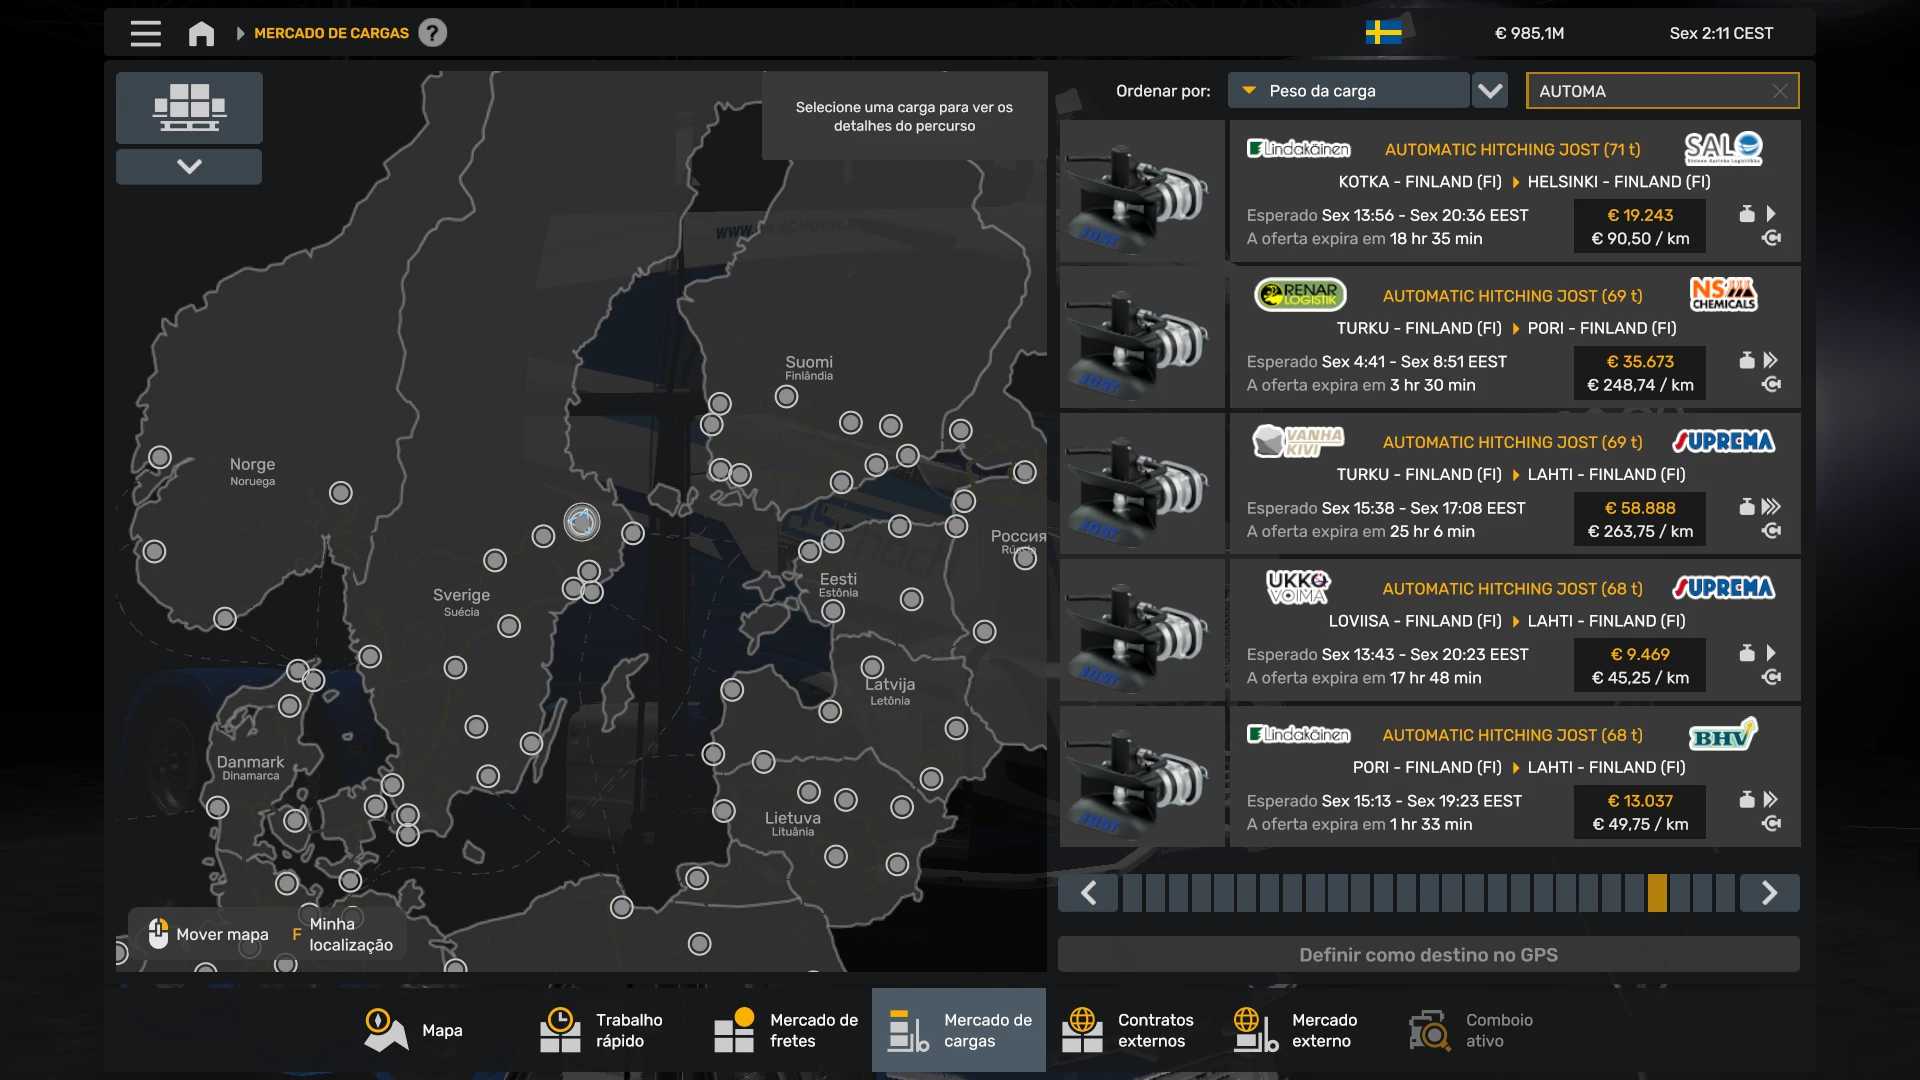Screen dimensions: 1920x1080
Task: Open the 'Peso da carga' sort dropdown
Action: [1348, 91]
